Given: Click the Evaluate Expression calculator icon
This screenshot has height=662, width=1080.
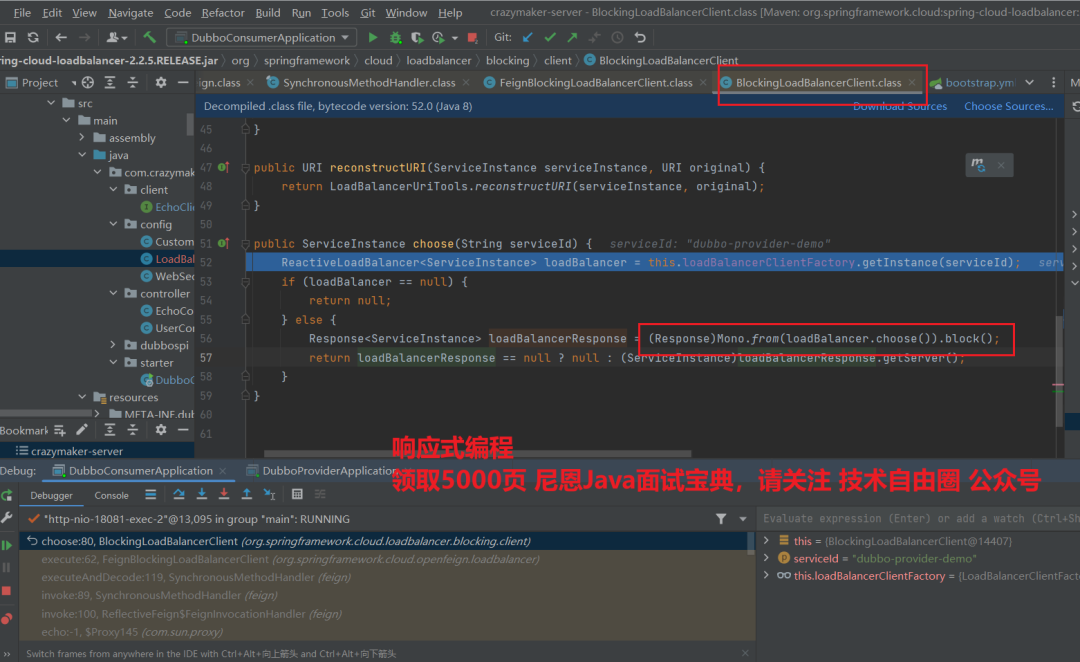Looking at the screenshot, I should (x=297, y=494).
